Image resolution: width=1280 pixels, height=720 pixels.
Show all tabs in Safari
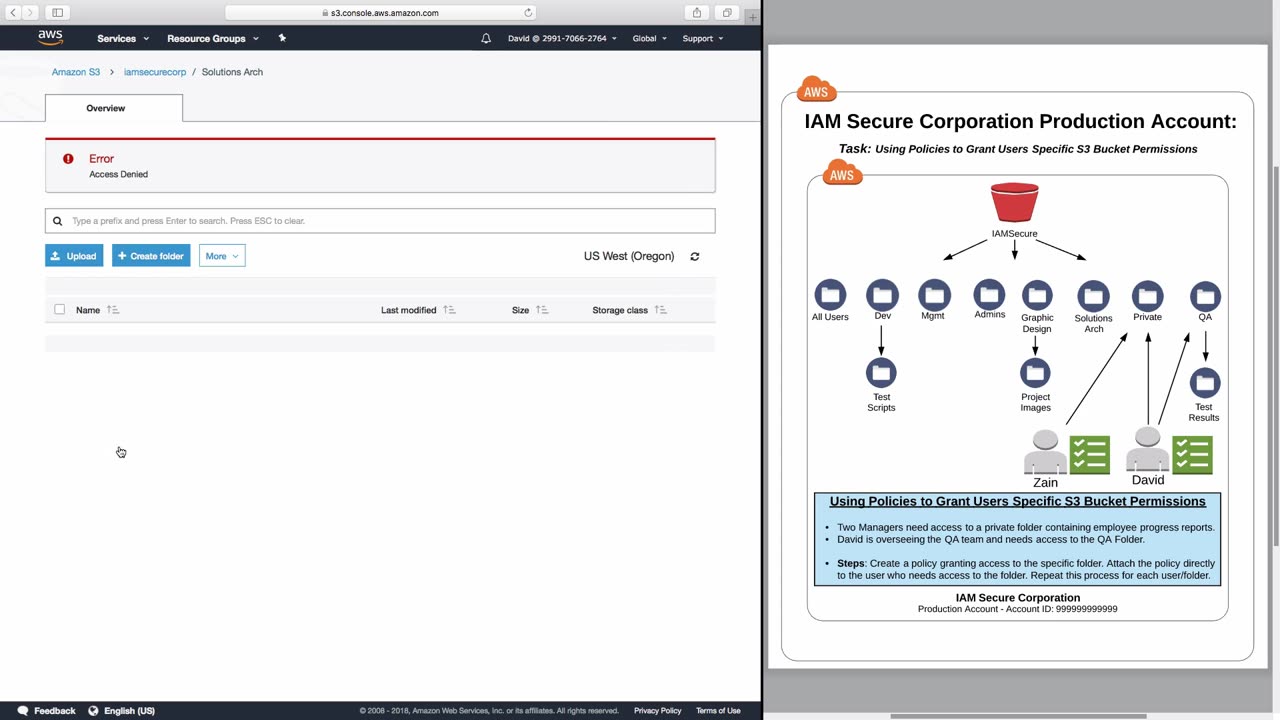727,13
